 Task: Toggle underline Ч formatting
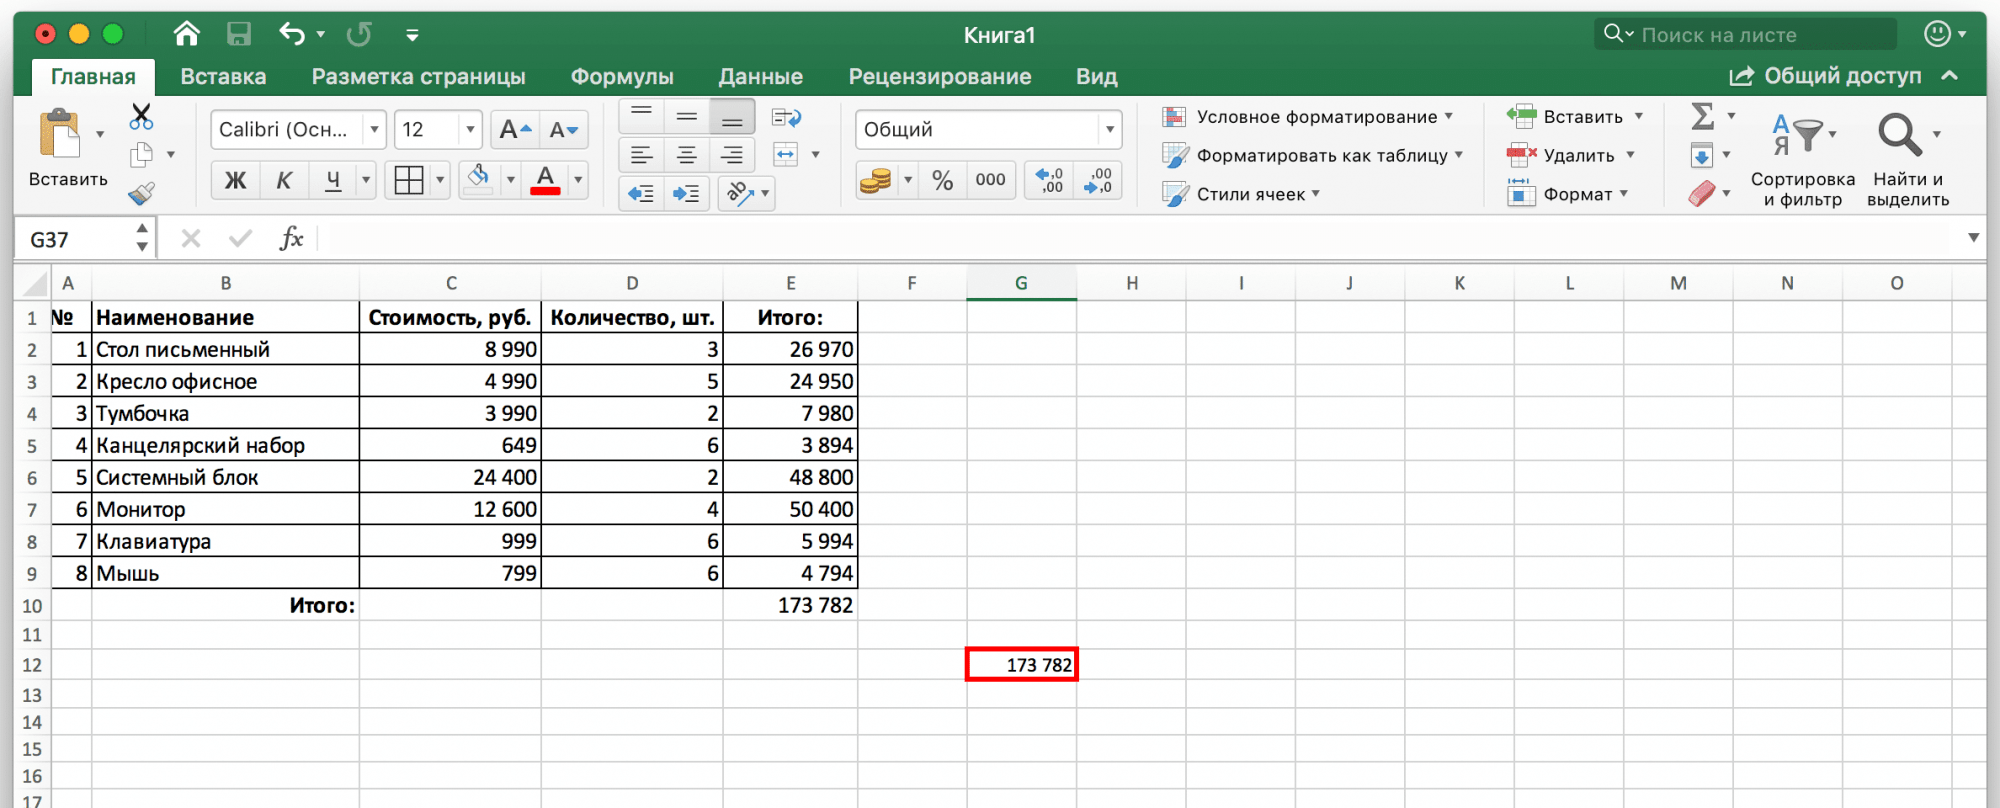point(333,180)
